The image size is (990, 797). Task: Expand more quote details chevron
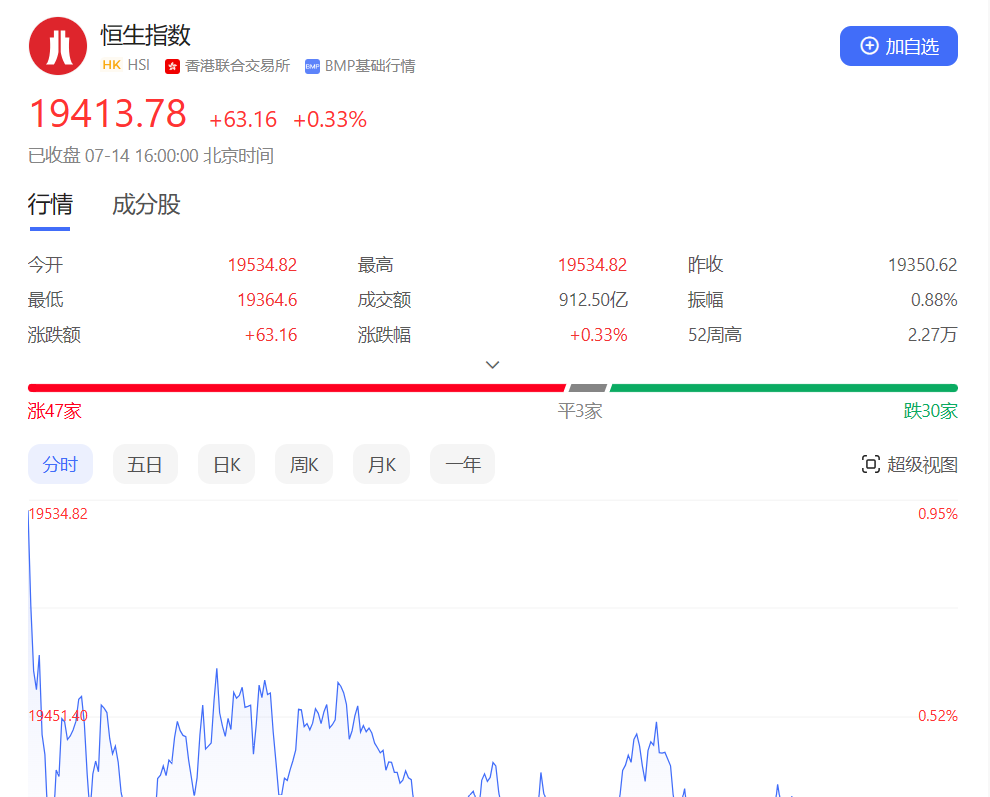click(x=492, y=364)
